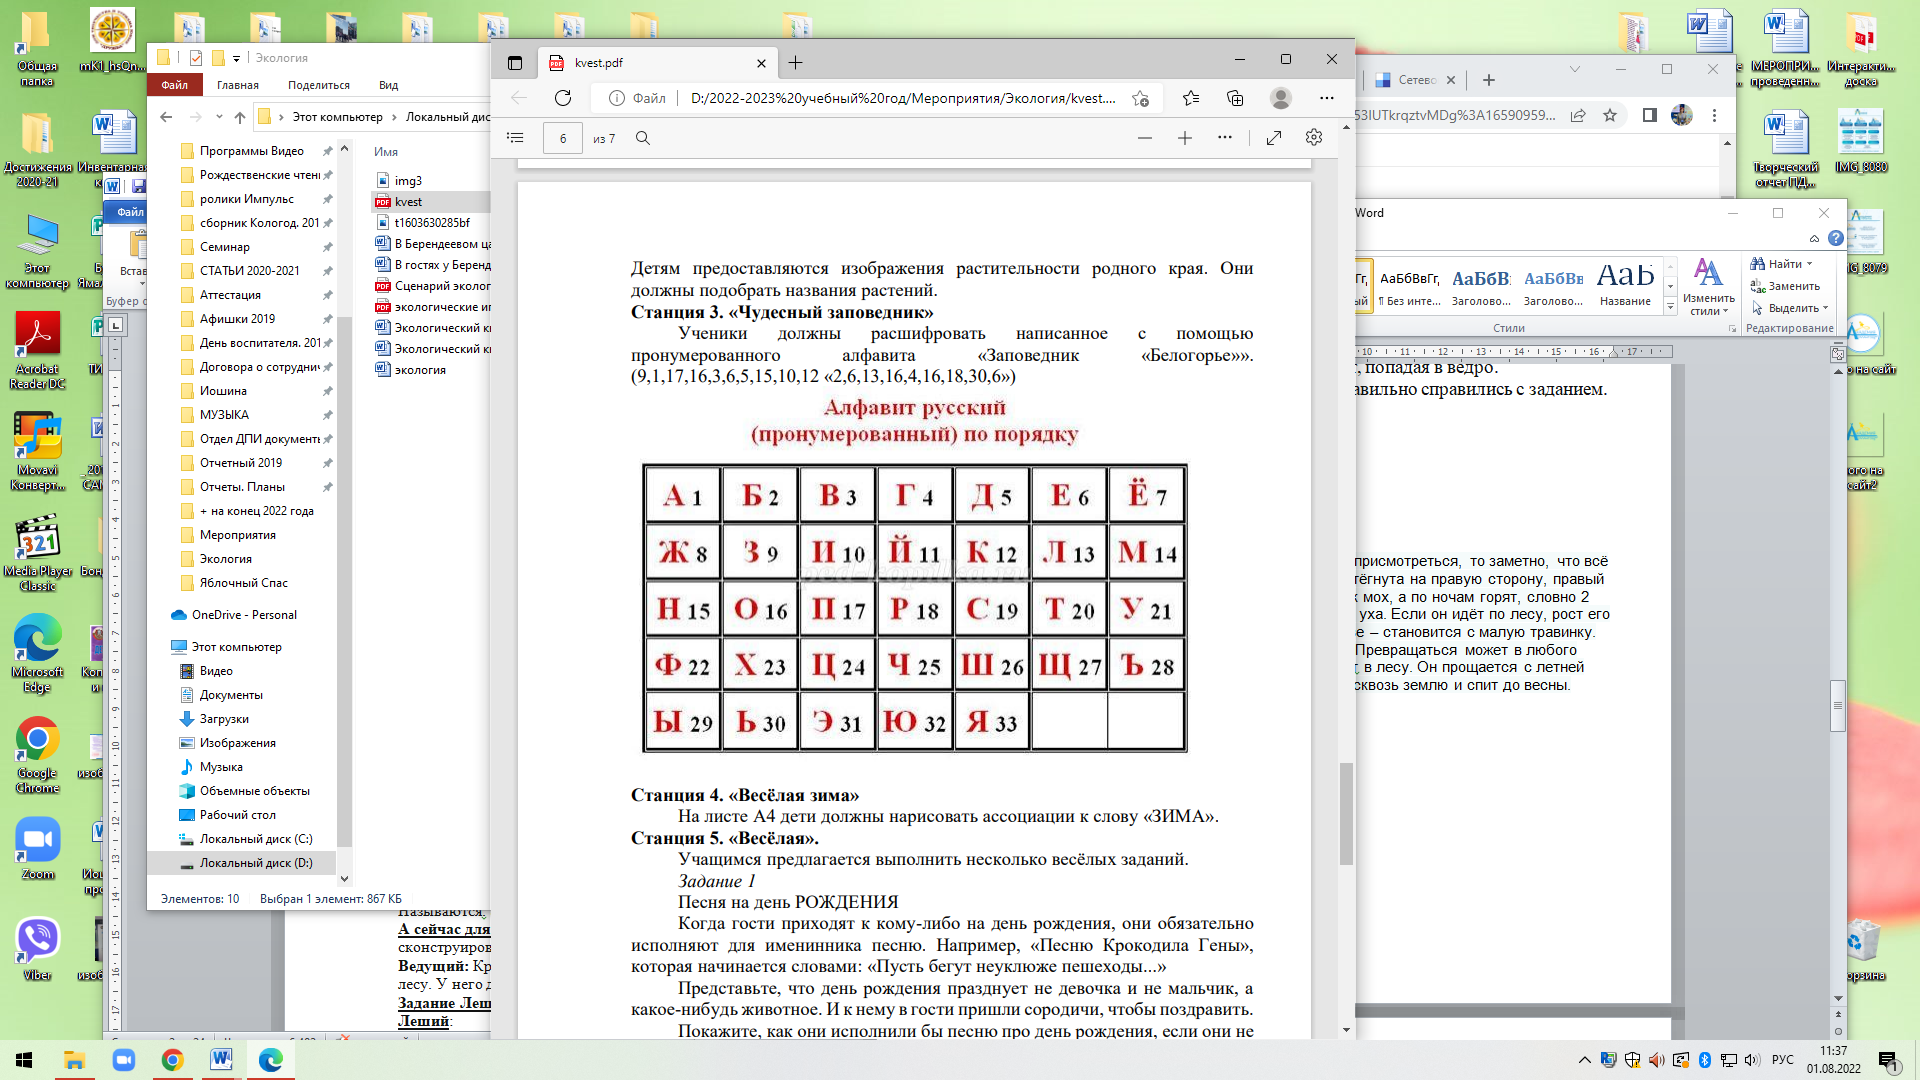Switch to Главная tab in Explorer

(238, 85)
